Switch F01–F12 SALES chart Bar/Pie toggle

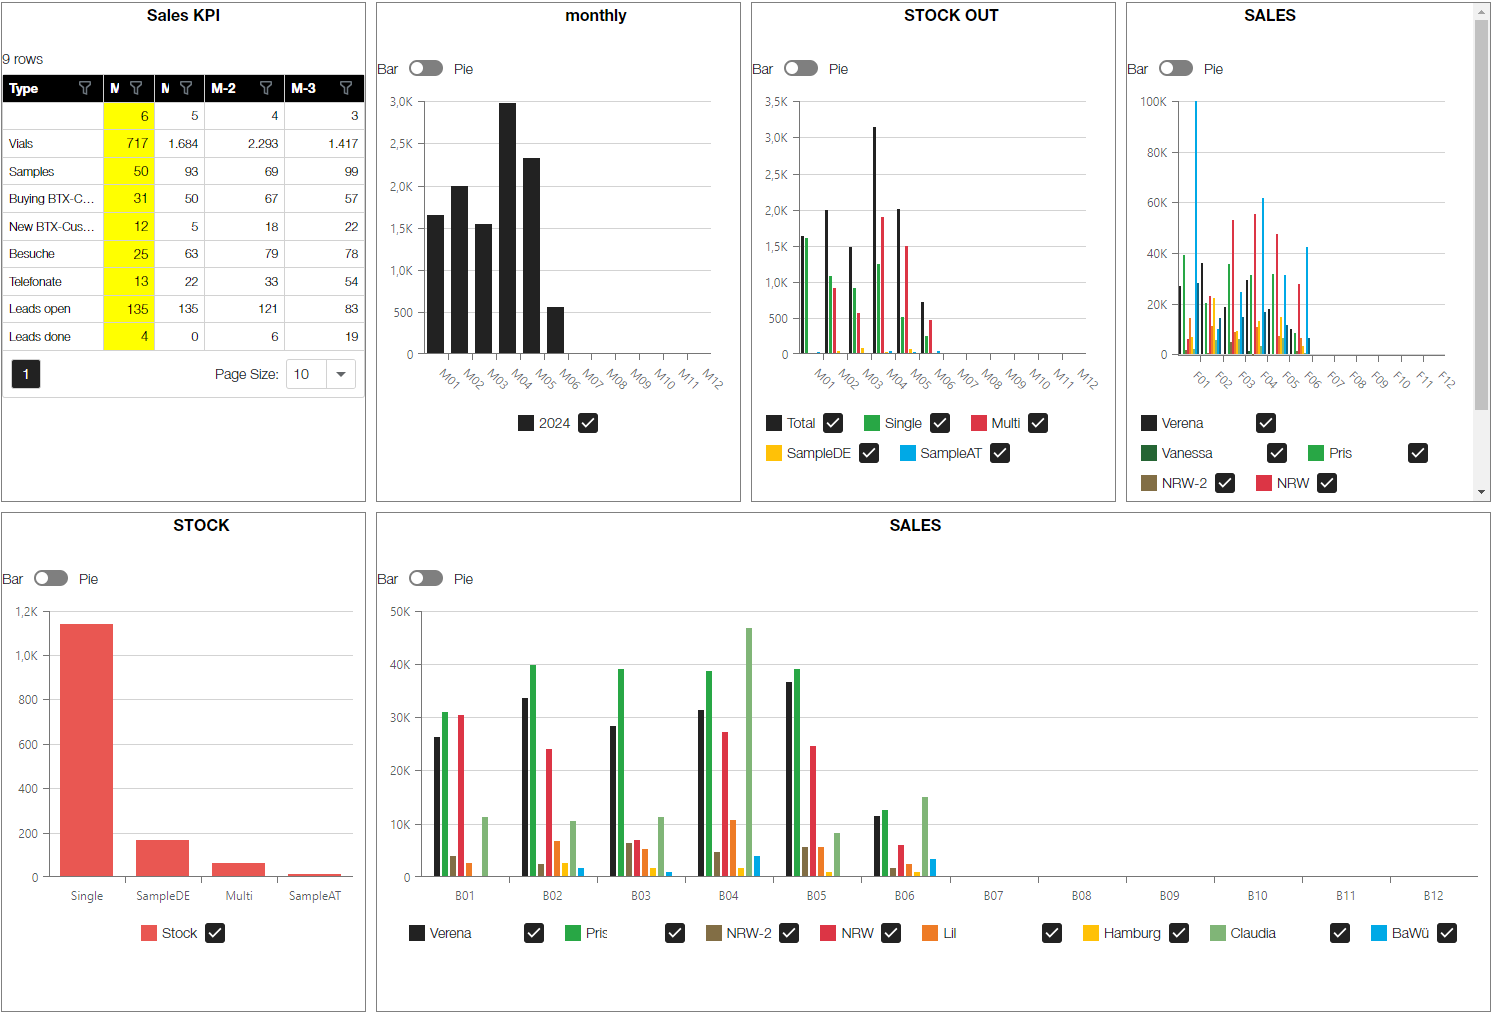[x=1176, y=68]
